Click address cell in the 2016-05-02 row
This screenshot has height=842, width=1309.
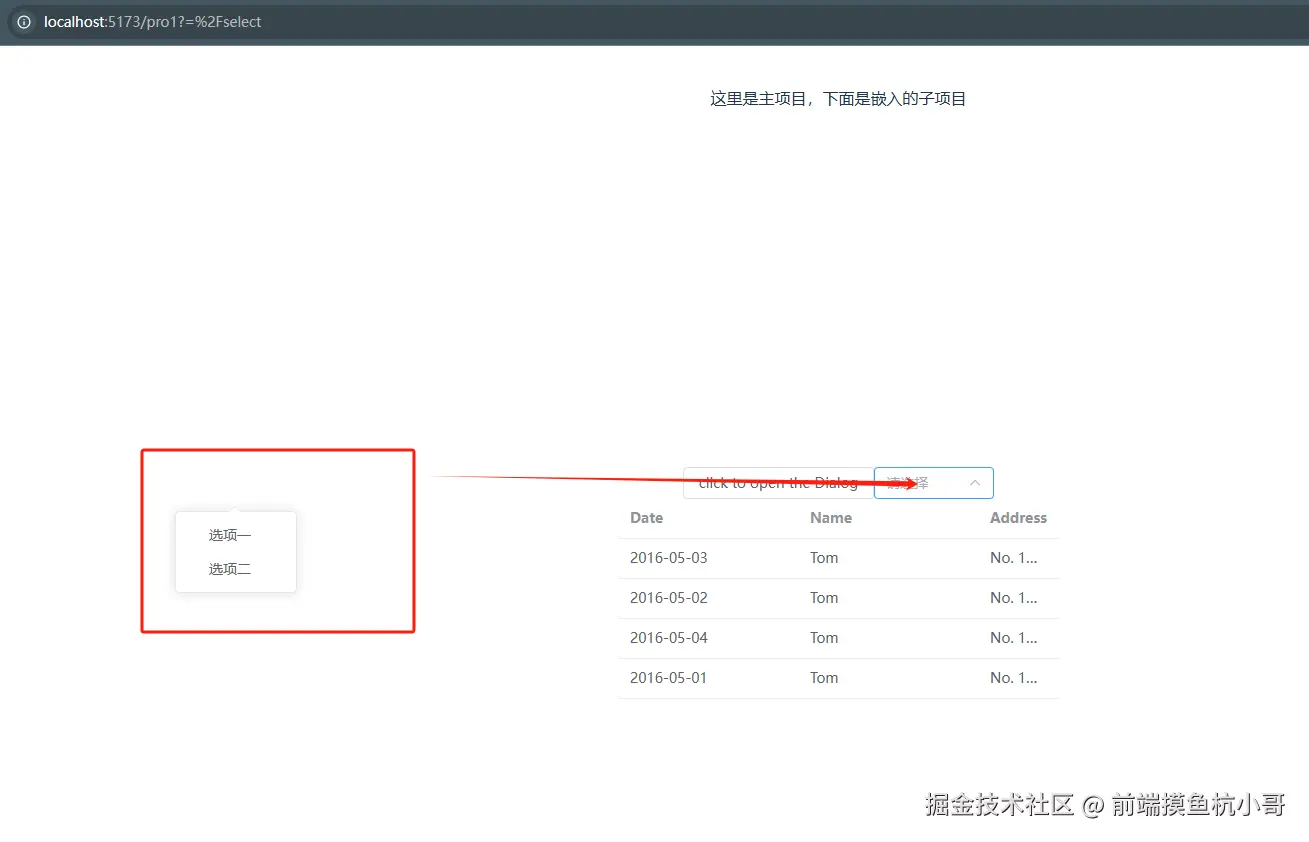pyautogui.click(x=1014, y=598)
